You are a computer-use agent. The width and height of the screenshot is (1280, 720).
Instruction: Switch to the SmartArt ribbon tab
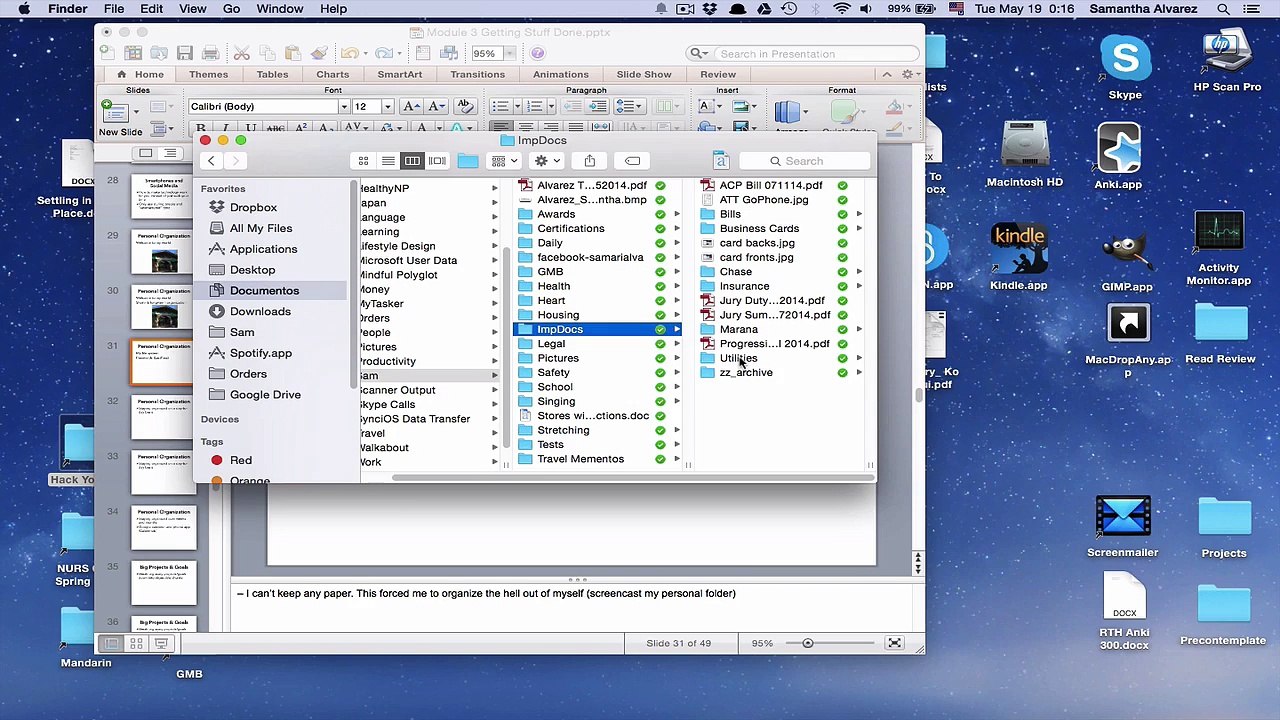pos(399,74)
